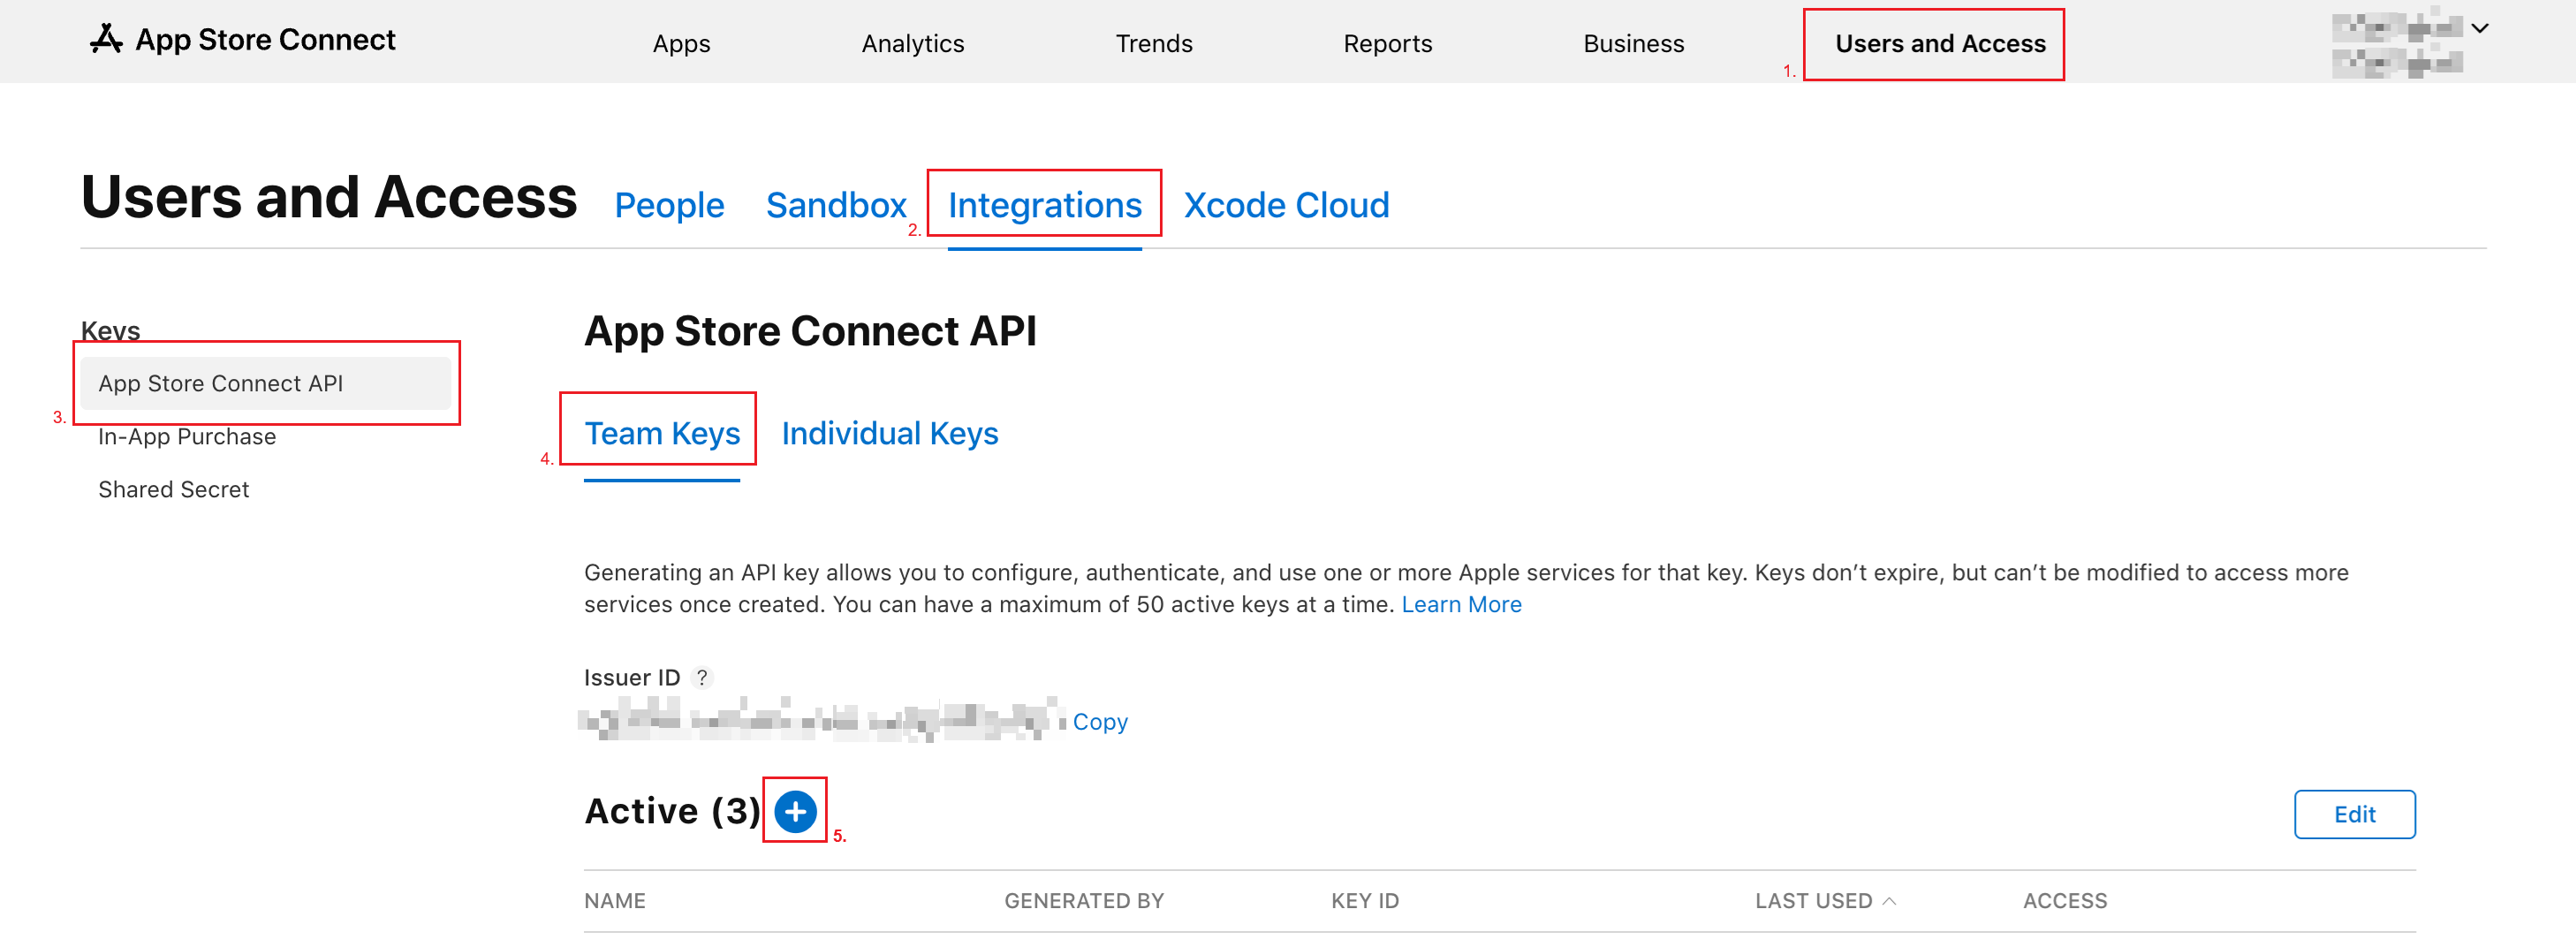Click the App Store Connect logo
This screenshot has height=947, width=2576.
[240, 40]
